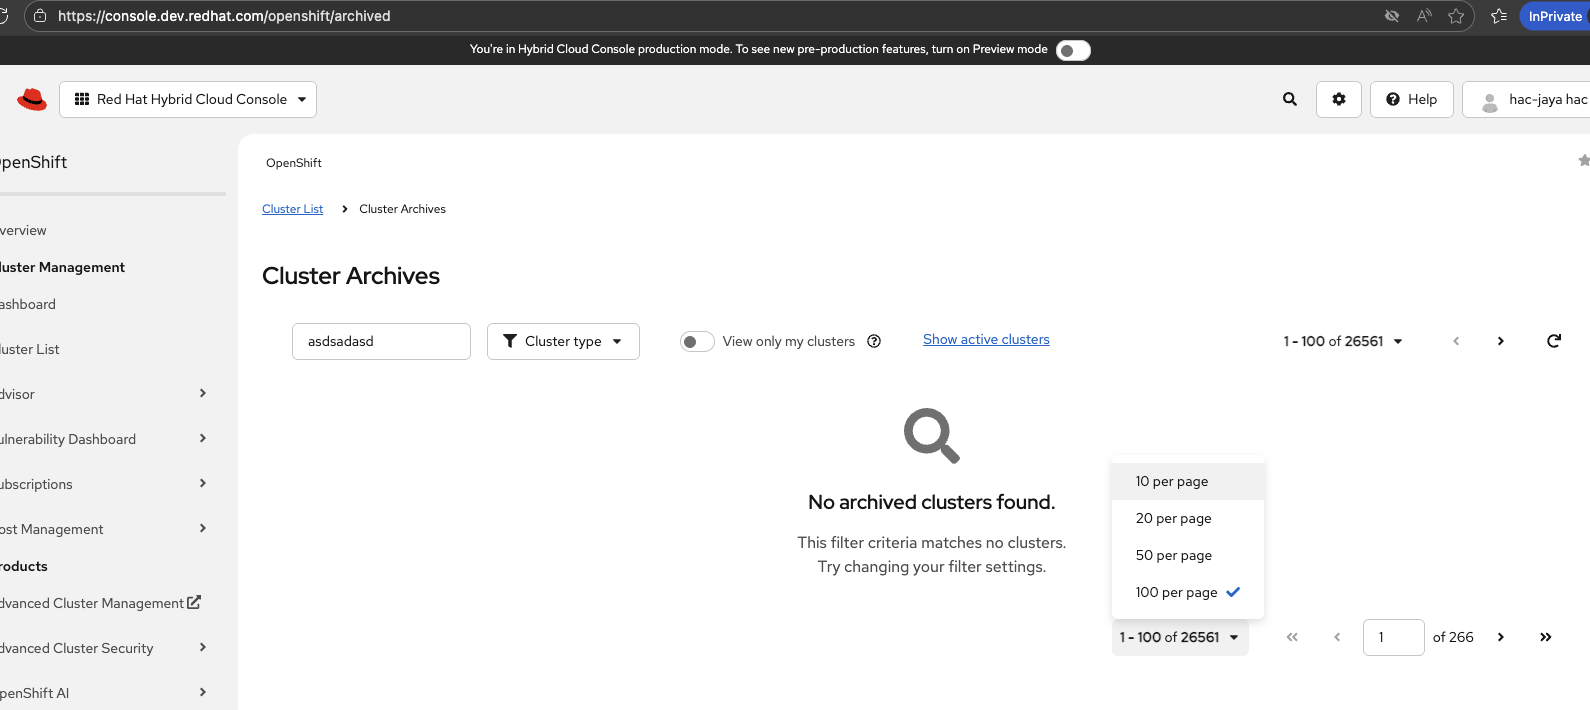This screenshot has width=1590, height=710.
Task: Click the Show active clusters link
Action: [986, 340]
